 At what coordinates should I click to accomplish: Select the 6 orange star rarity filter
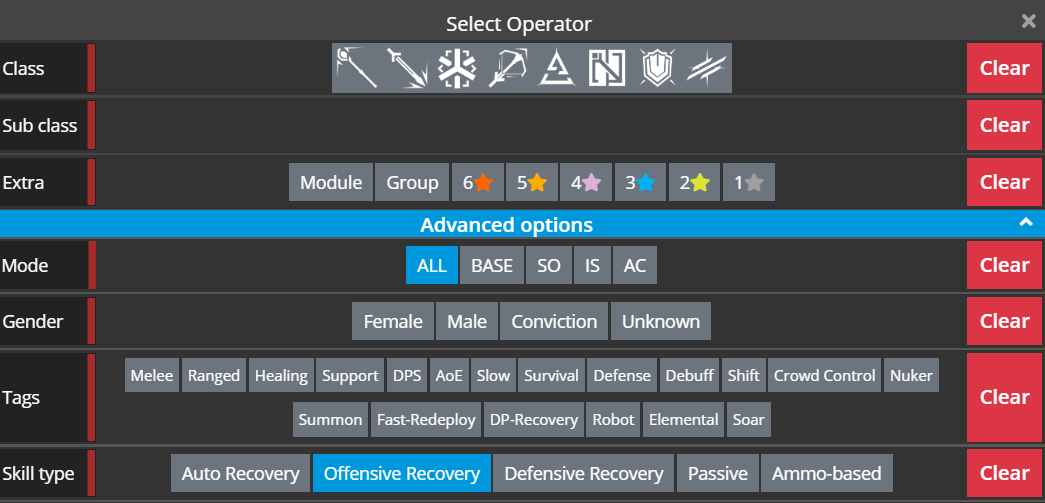tap(478, 182)
